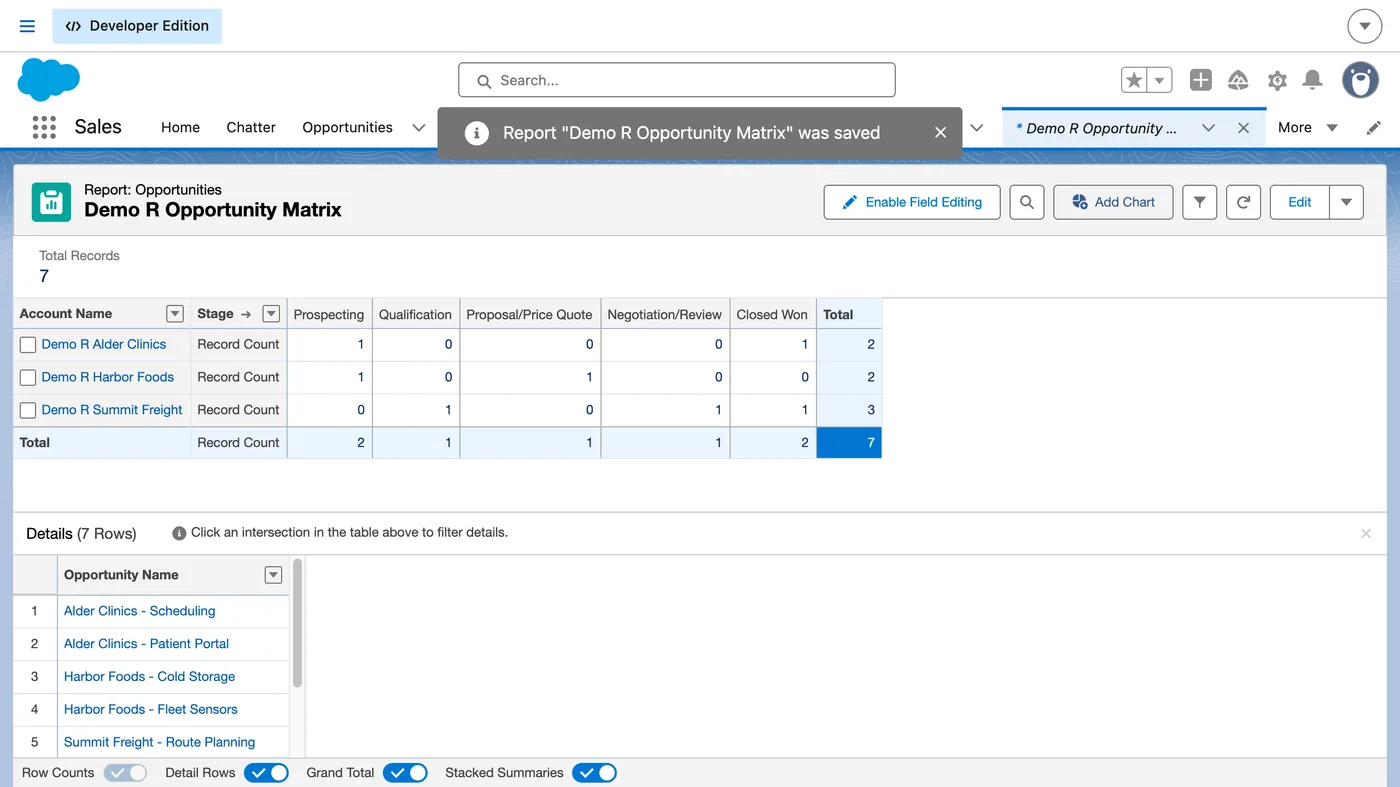The width and height of the screenshot is (1400, 787).
Task: Open the Favorites star icon
Action: pyautogui.click(x=1134, y=80)
